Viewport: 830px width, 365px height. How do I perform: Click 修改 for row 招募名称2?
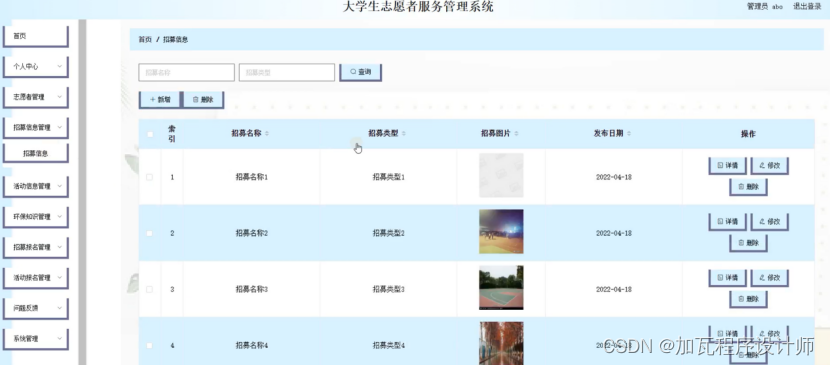[770, 222]
